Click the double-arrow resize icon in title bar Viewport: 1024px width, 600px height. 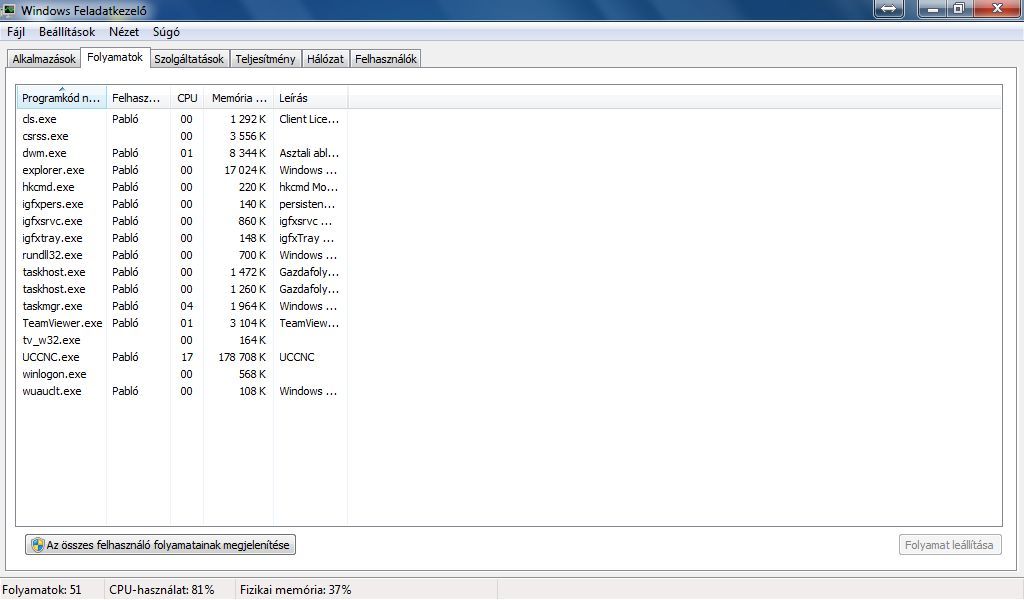[889, 8]
